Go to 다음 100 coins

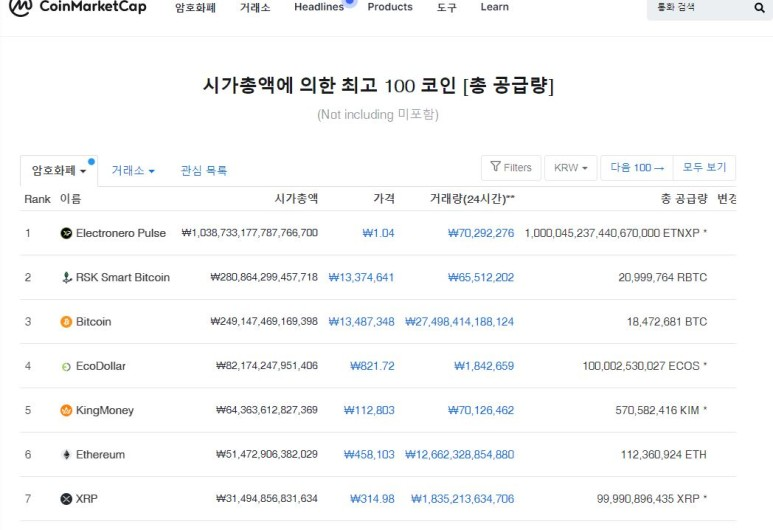[637, 168]
